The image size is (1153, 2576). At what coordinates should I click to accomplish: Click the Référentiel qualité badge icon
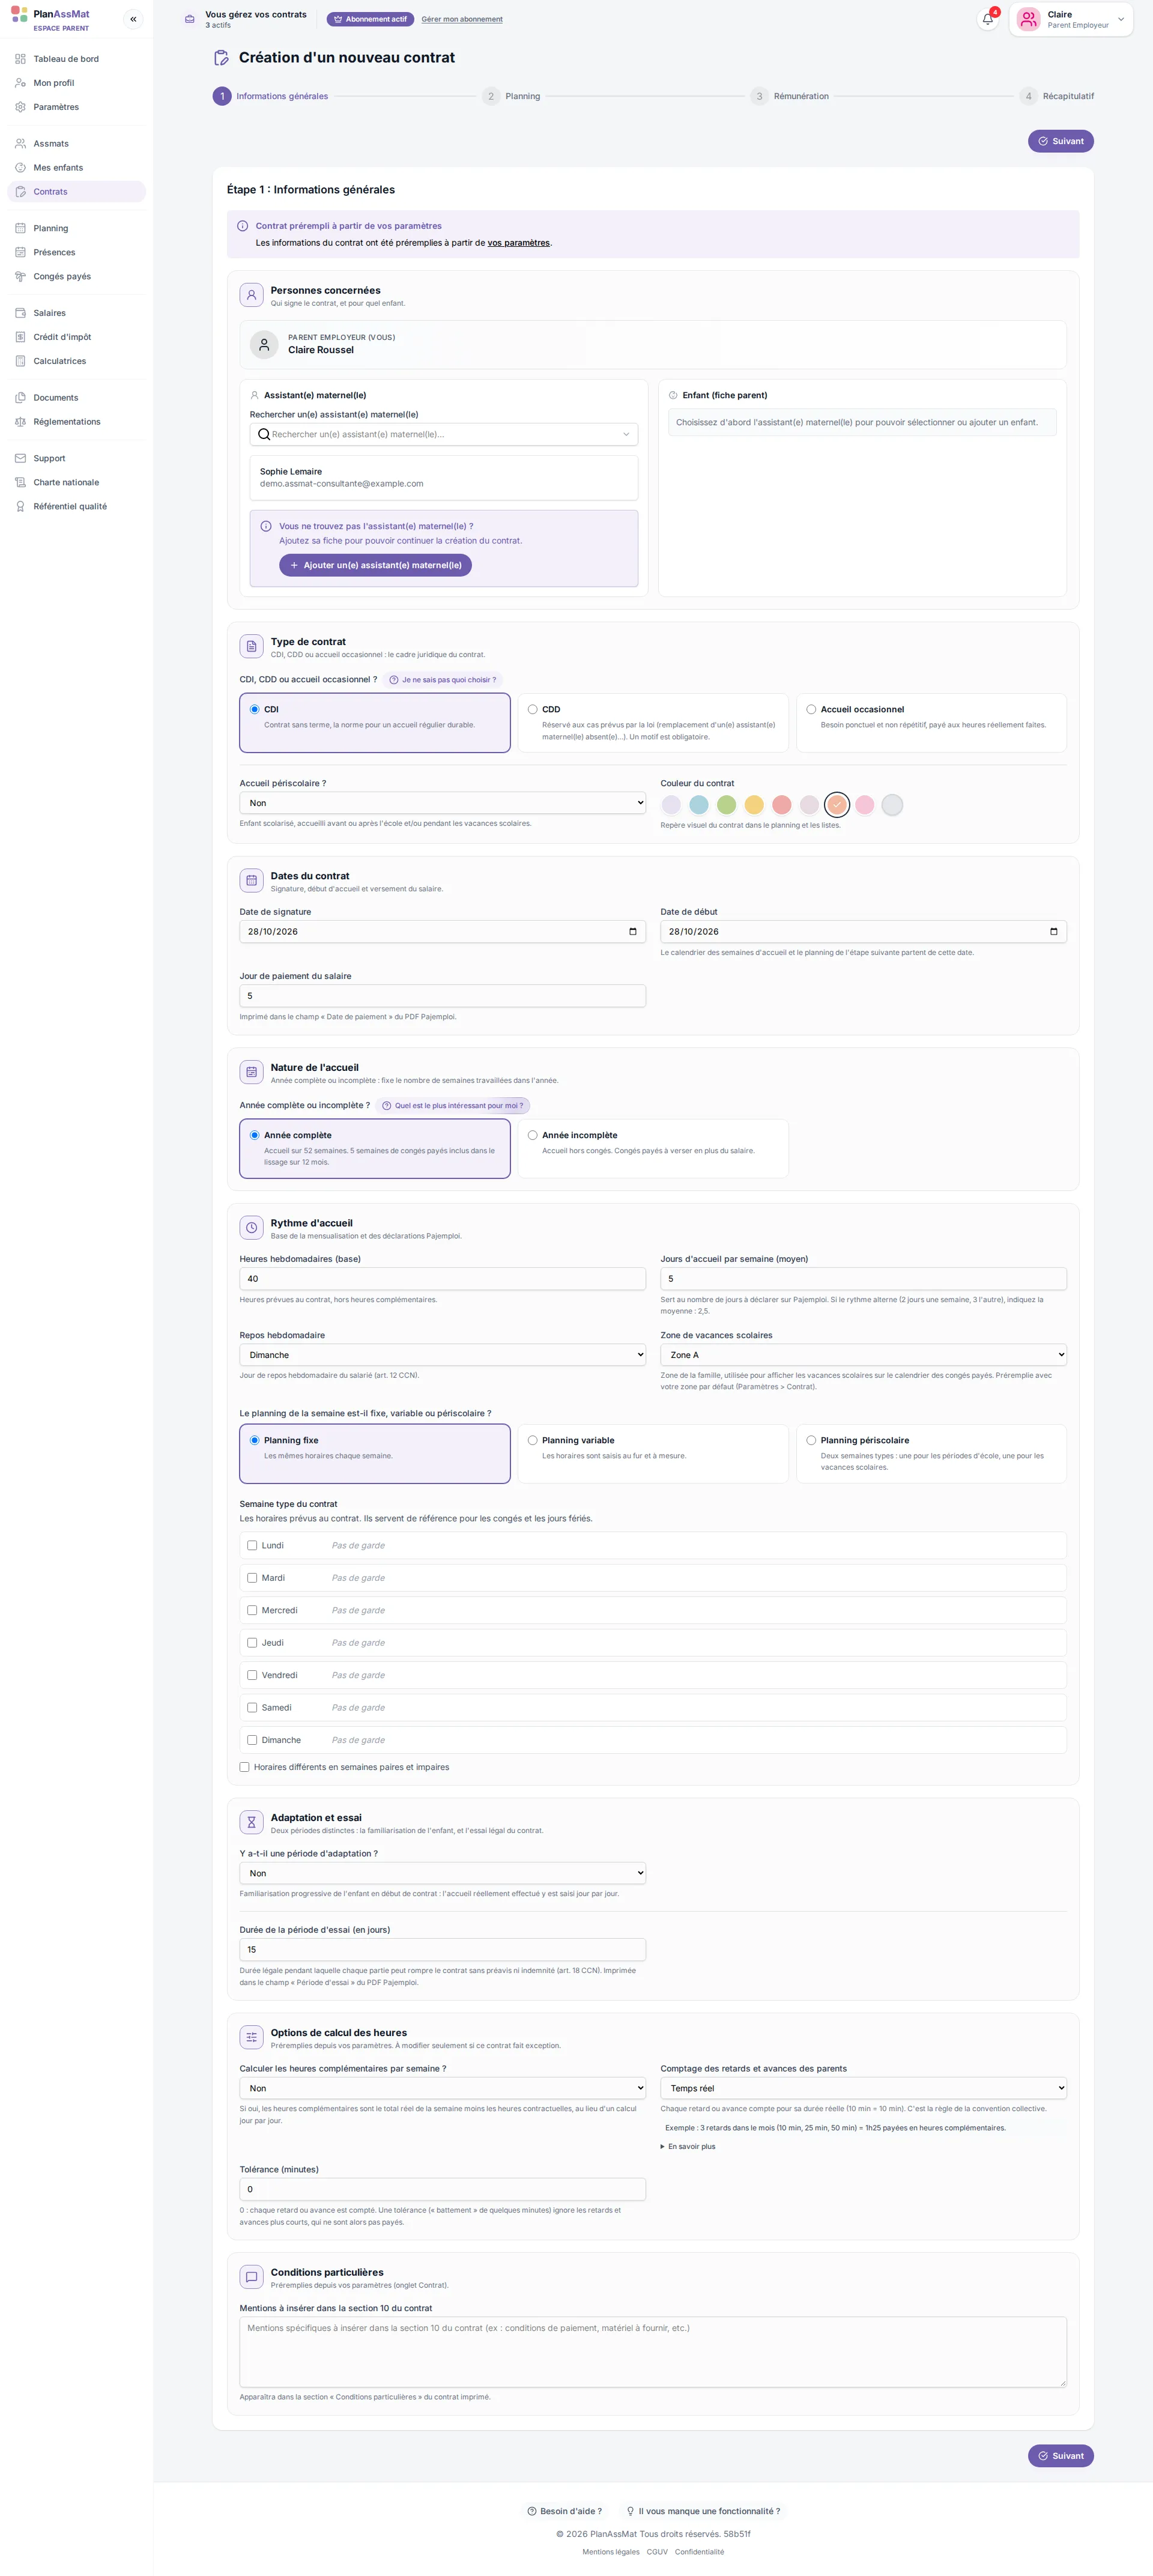click(20, 506)
